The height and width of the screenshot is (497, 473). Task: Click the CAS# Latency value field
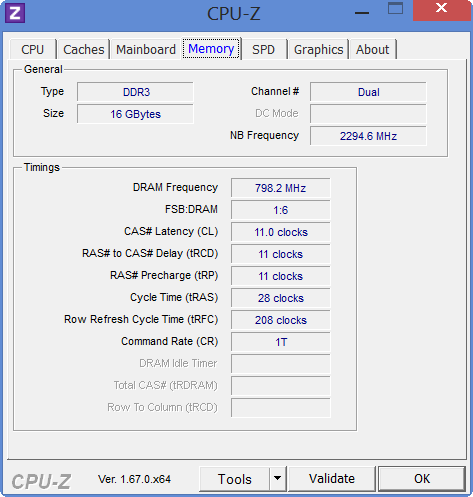281,232
